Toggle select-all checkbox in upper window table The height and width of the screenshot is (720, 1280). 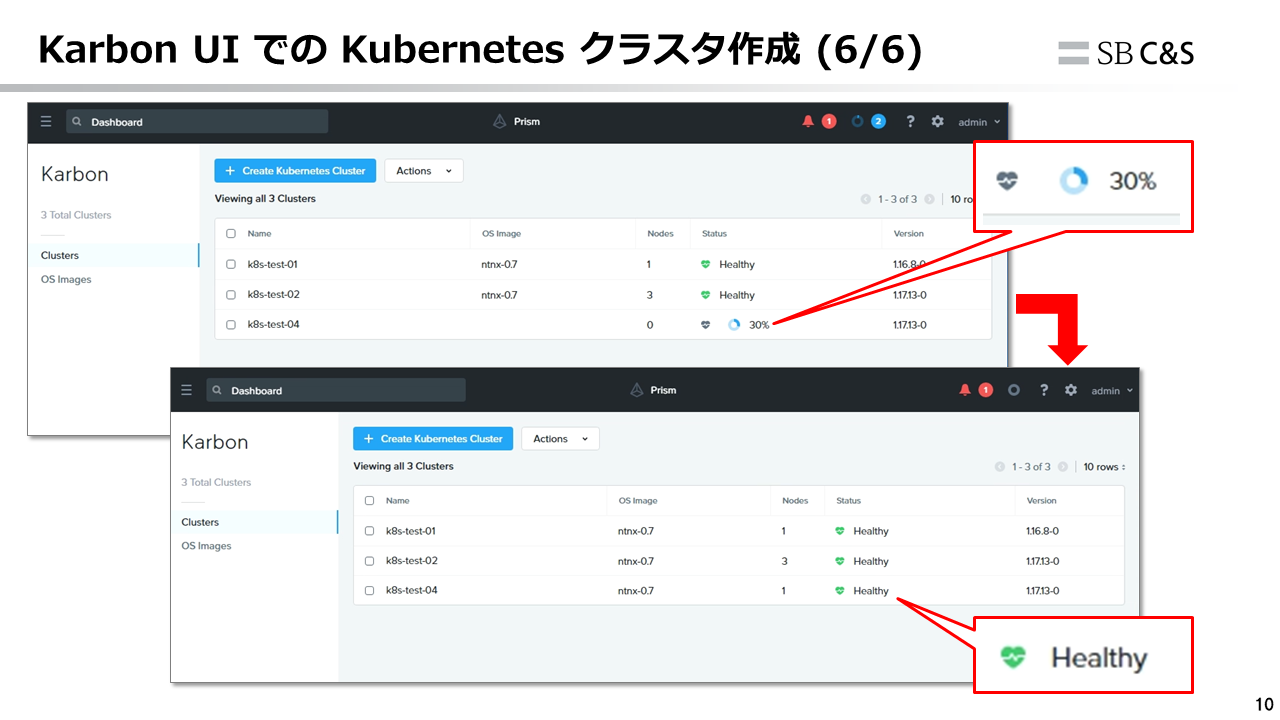point(231,233)
